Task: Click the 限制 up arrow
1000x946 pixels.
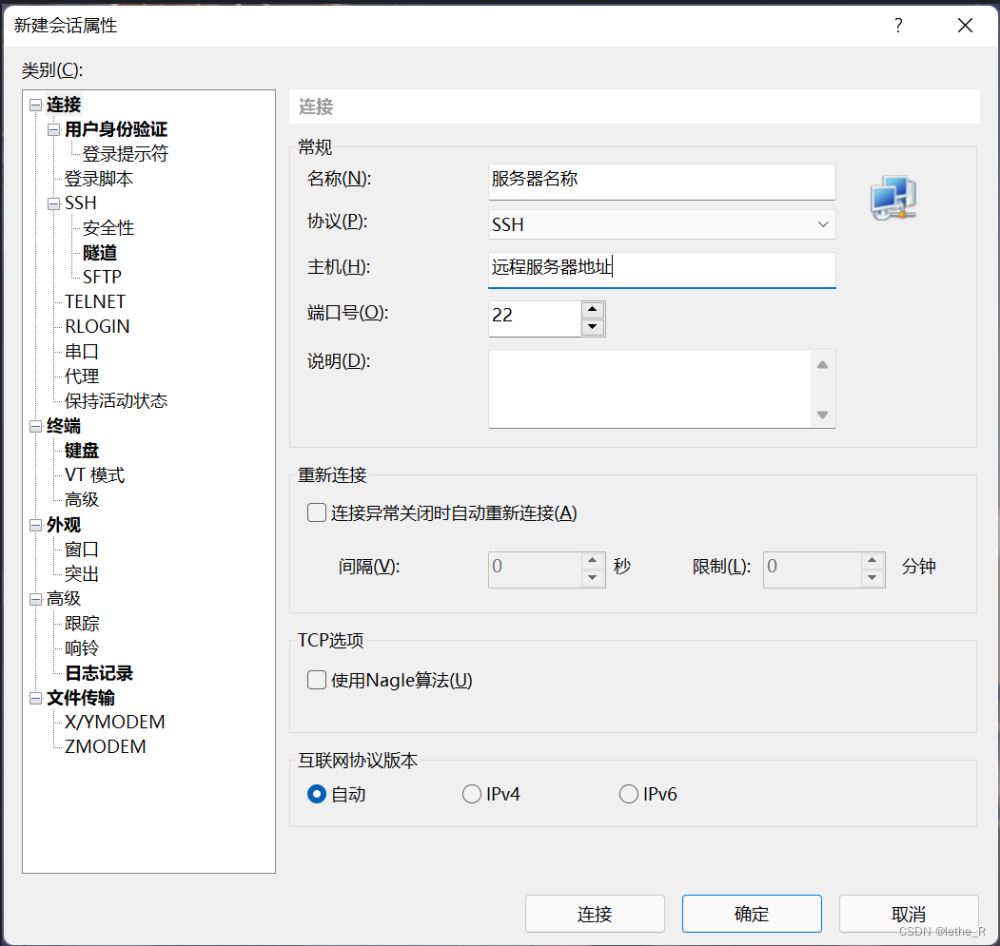Action: (872, 561)
